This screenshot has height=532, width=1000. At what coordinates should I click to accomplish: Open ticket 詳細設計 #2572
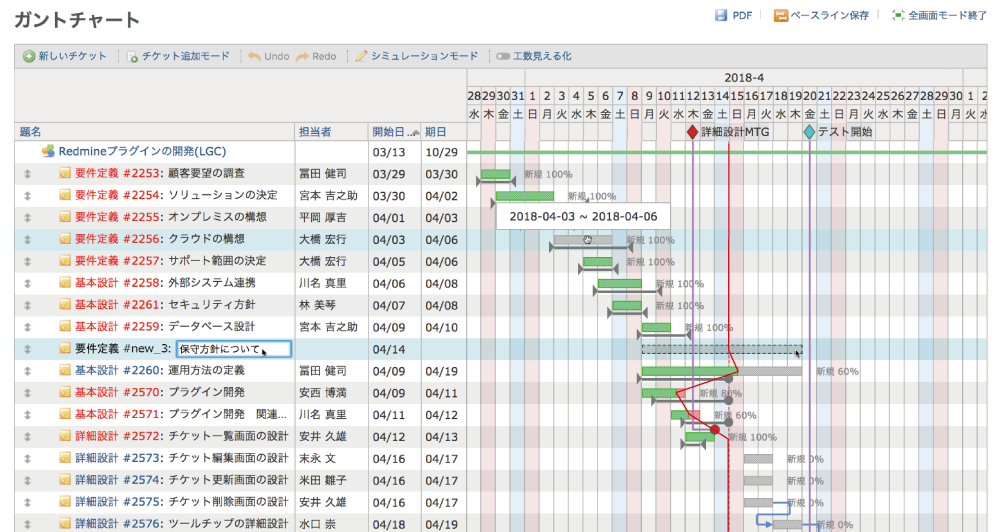(x=119, y=436)
